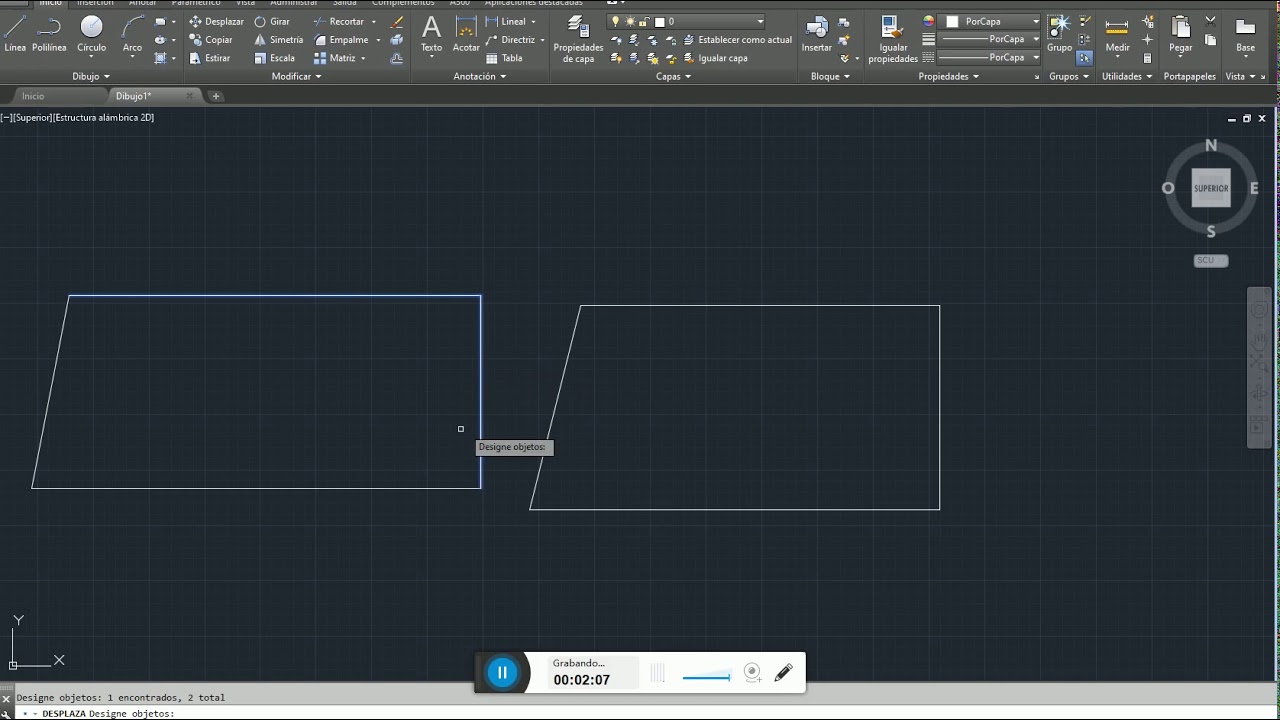The height and width of the screenshot is (720, 1280).
Task: Expand the Dibujo panel
Action: pyautogui.click(x=91, y=76)
